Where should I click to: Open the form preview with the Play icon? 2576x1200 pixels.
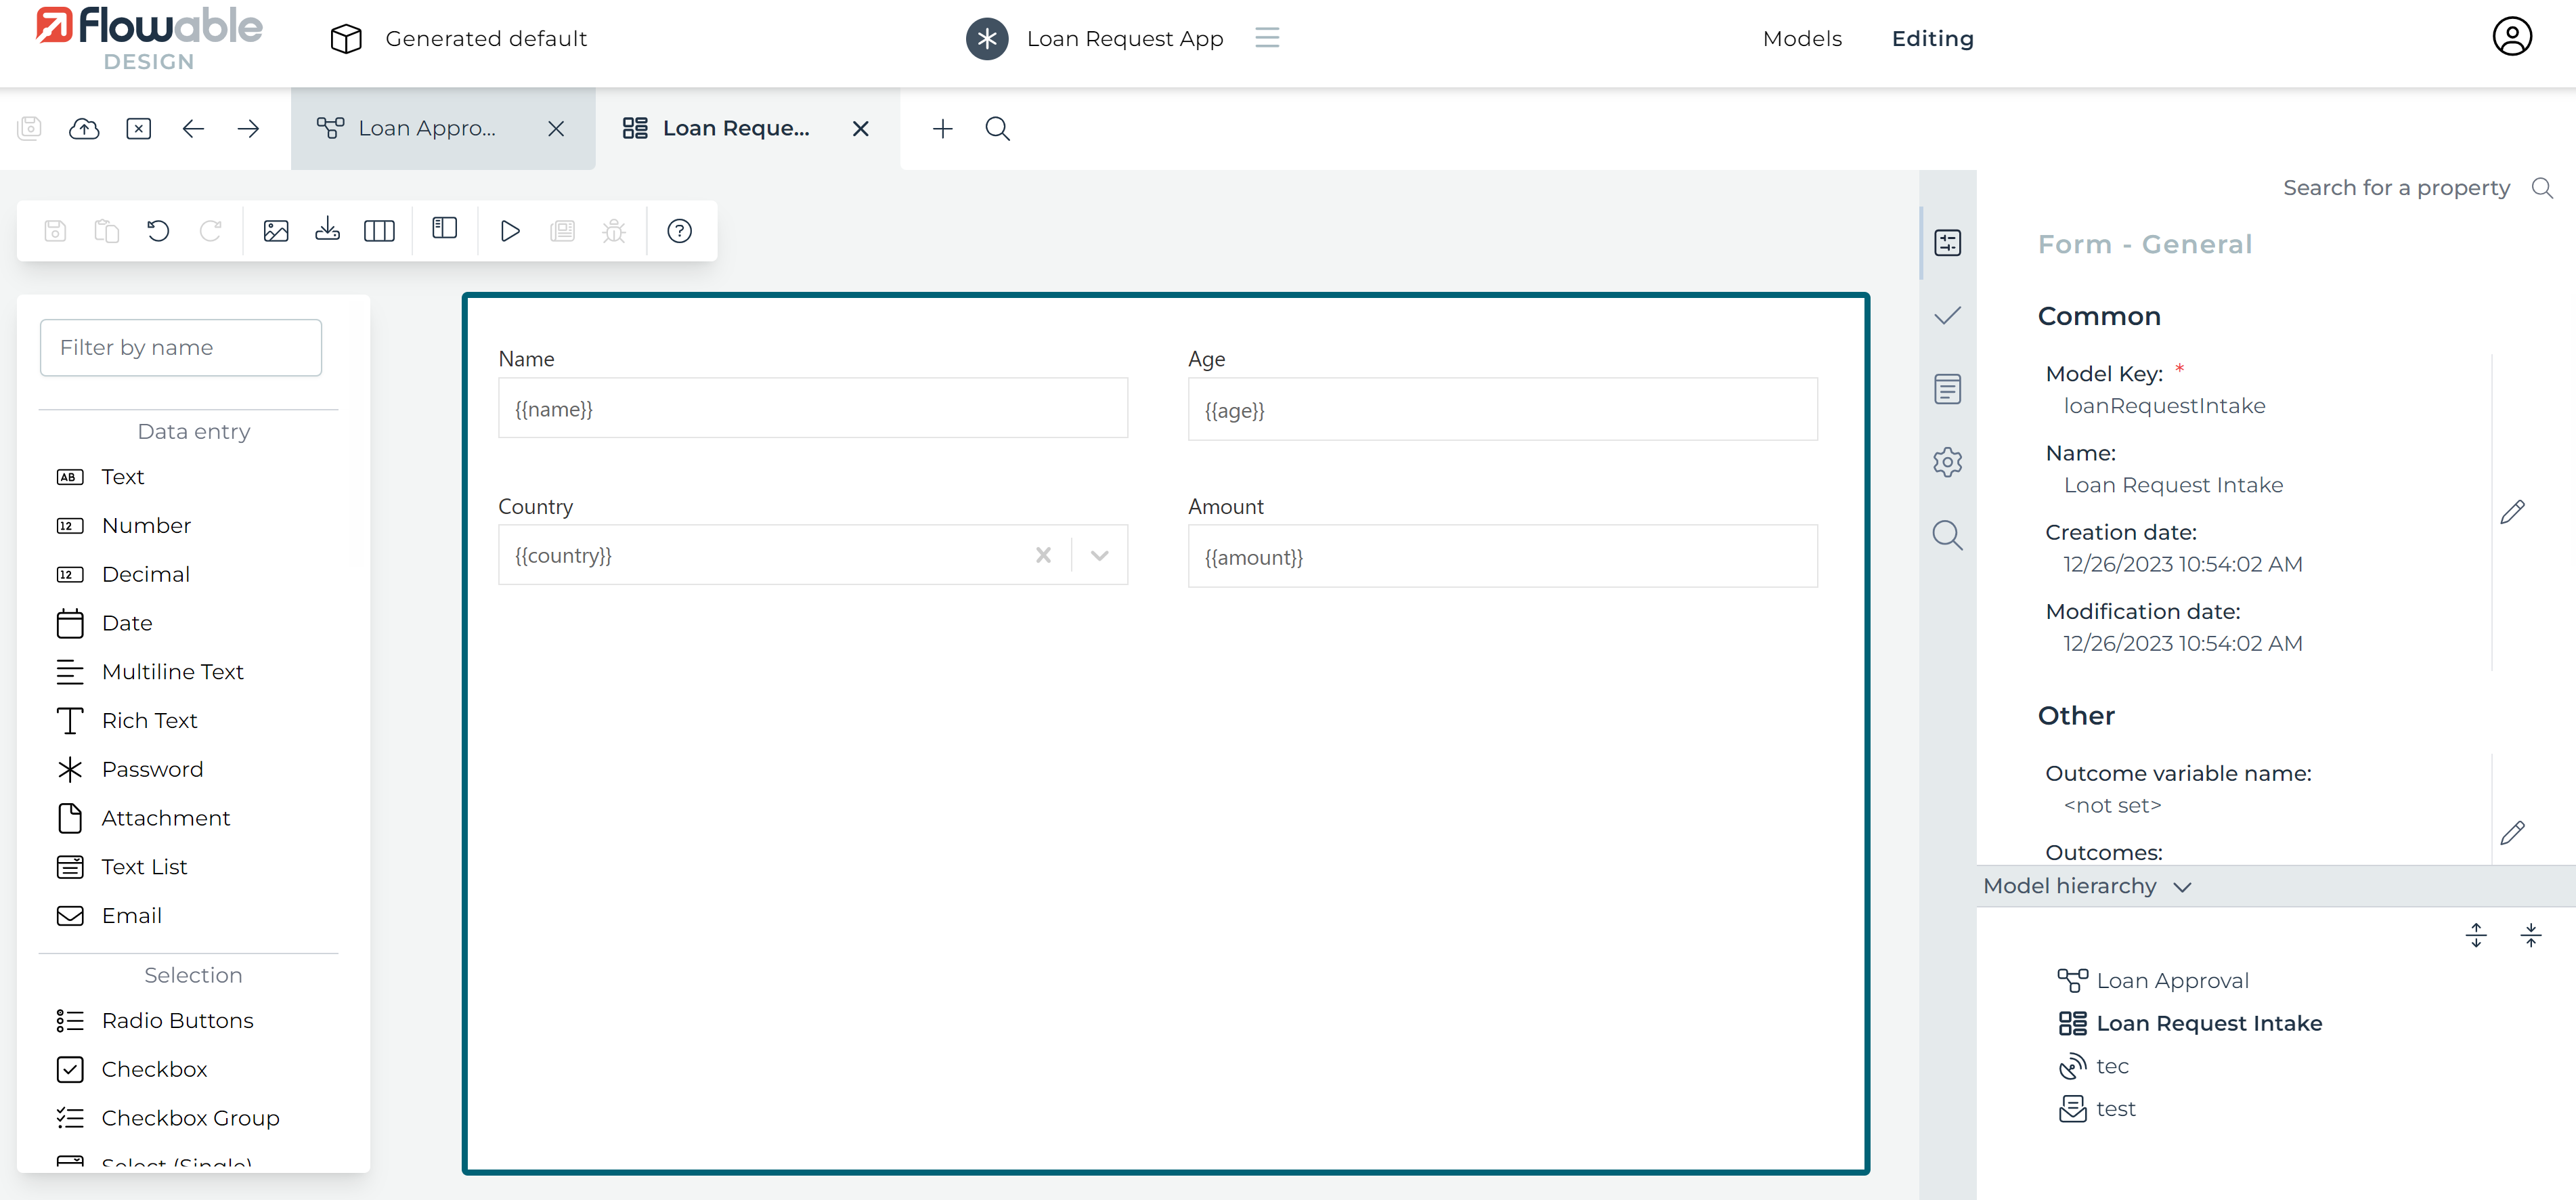click(510, 230)
